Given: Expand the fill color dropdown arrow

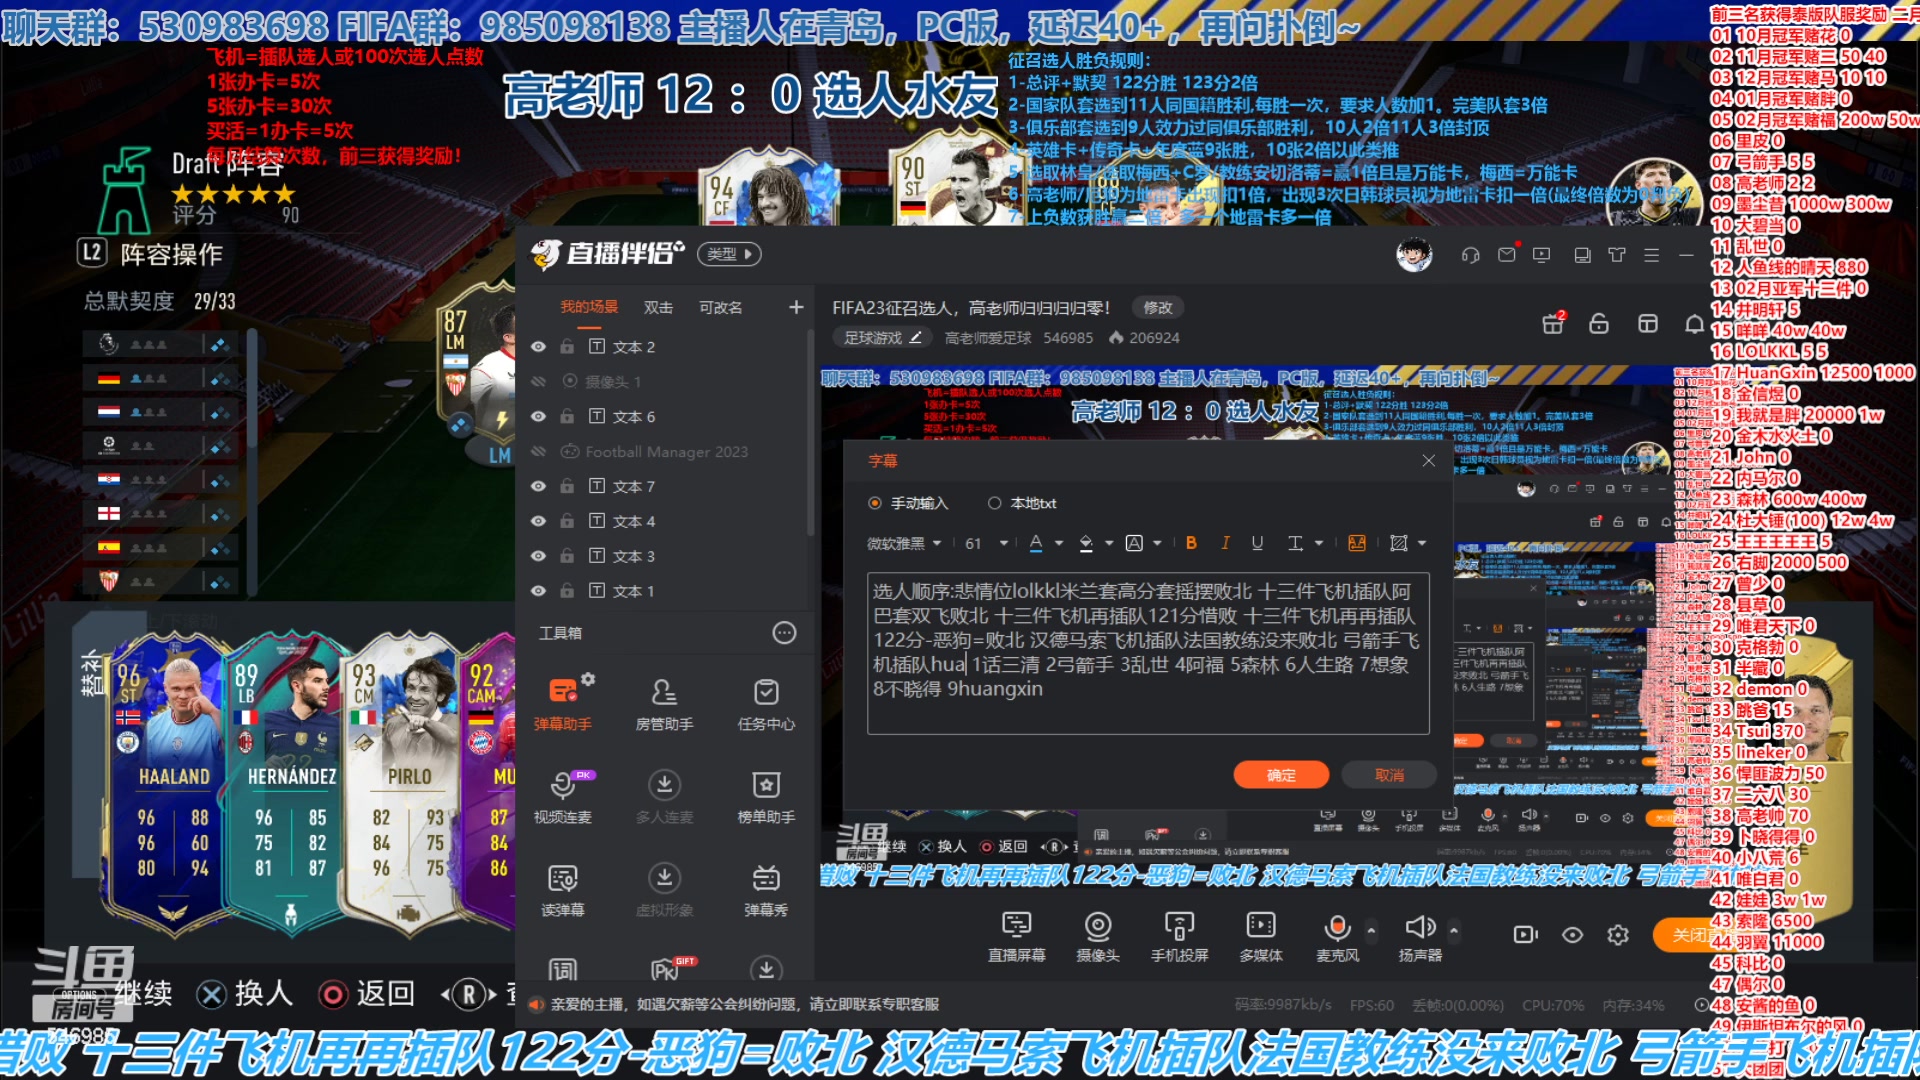Looking at the screenshot, I should 1109,543.
